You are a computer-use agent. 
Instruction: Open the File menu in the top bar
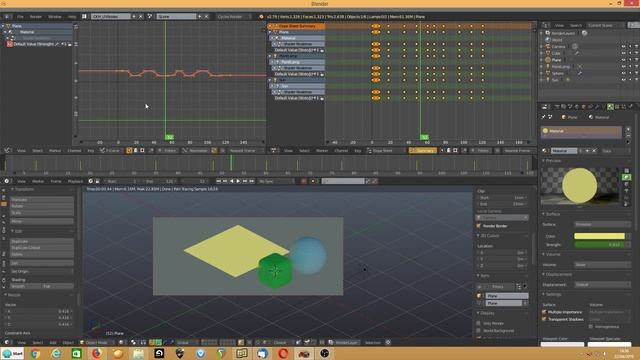(x=20, y=17)
